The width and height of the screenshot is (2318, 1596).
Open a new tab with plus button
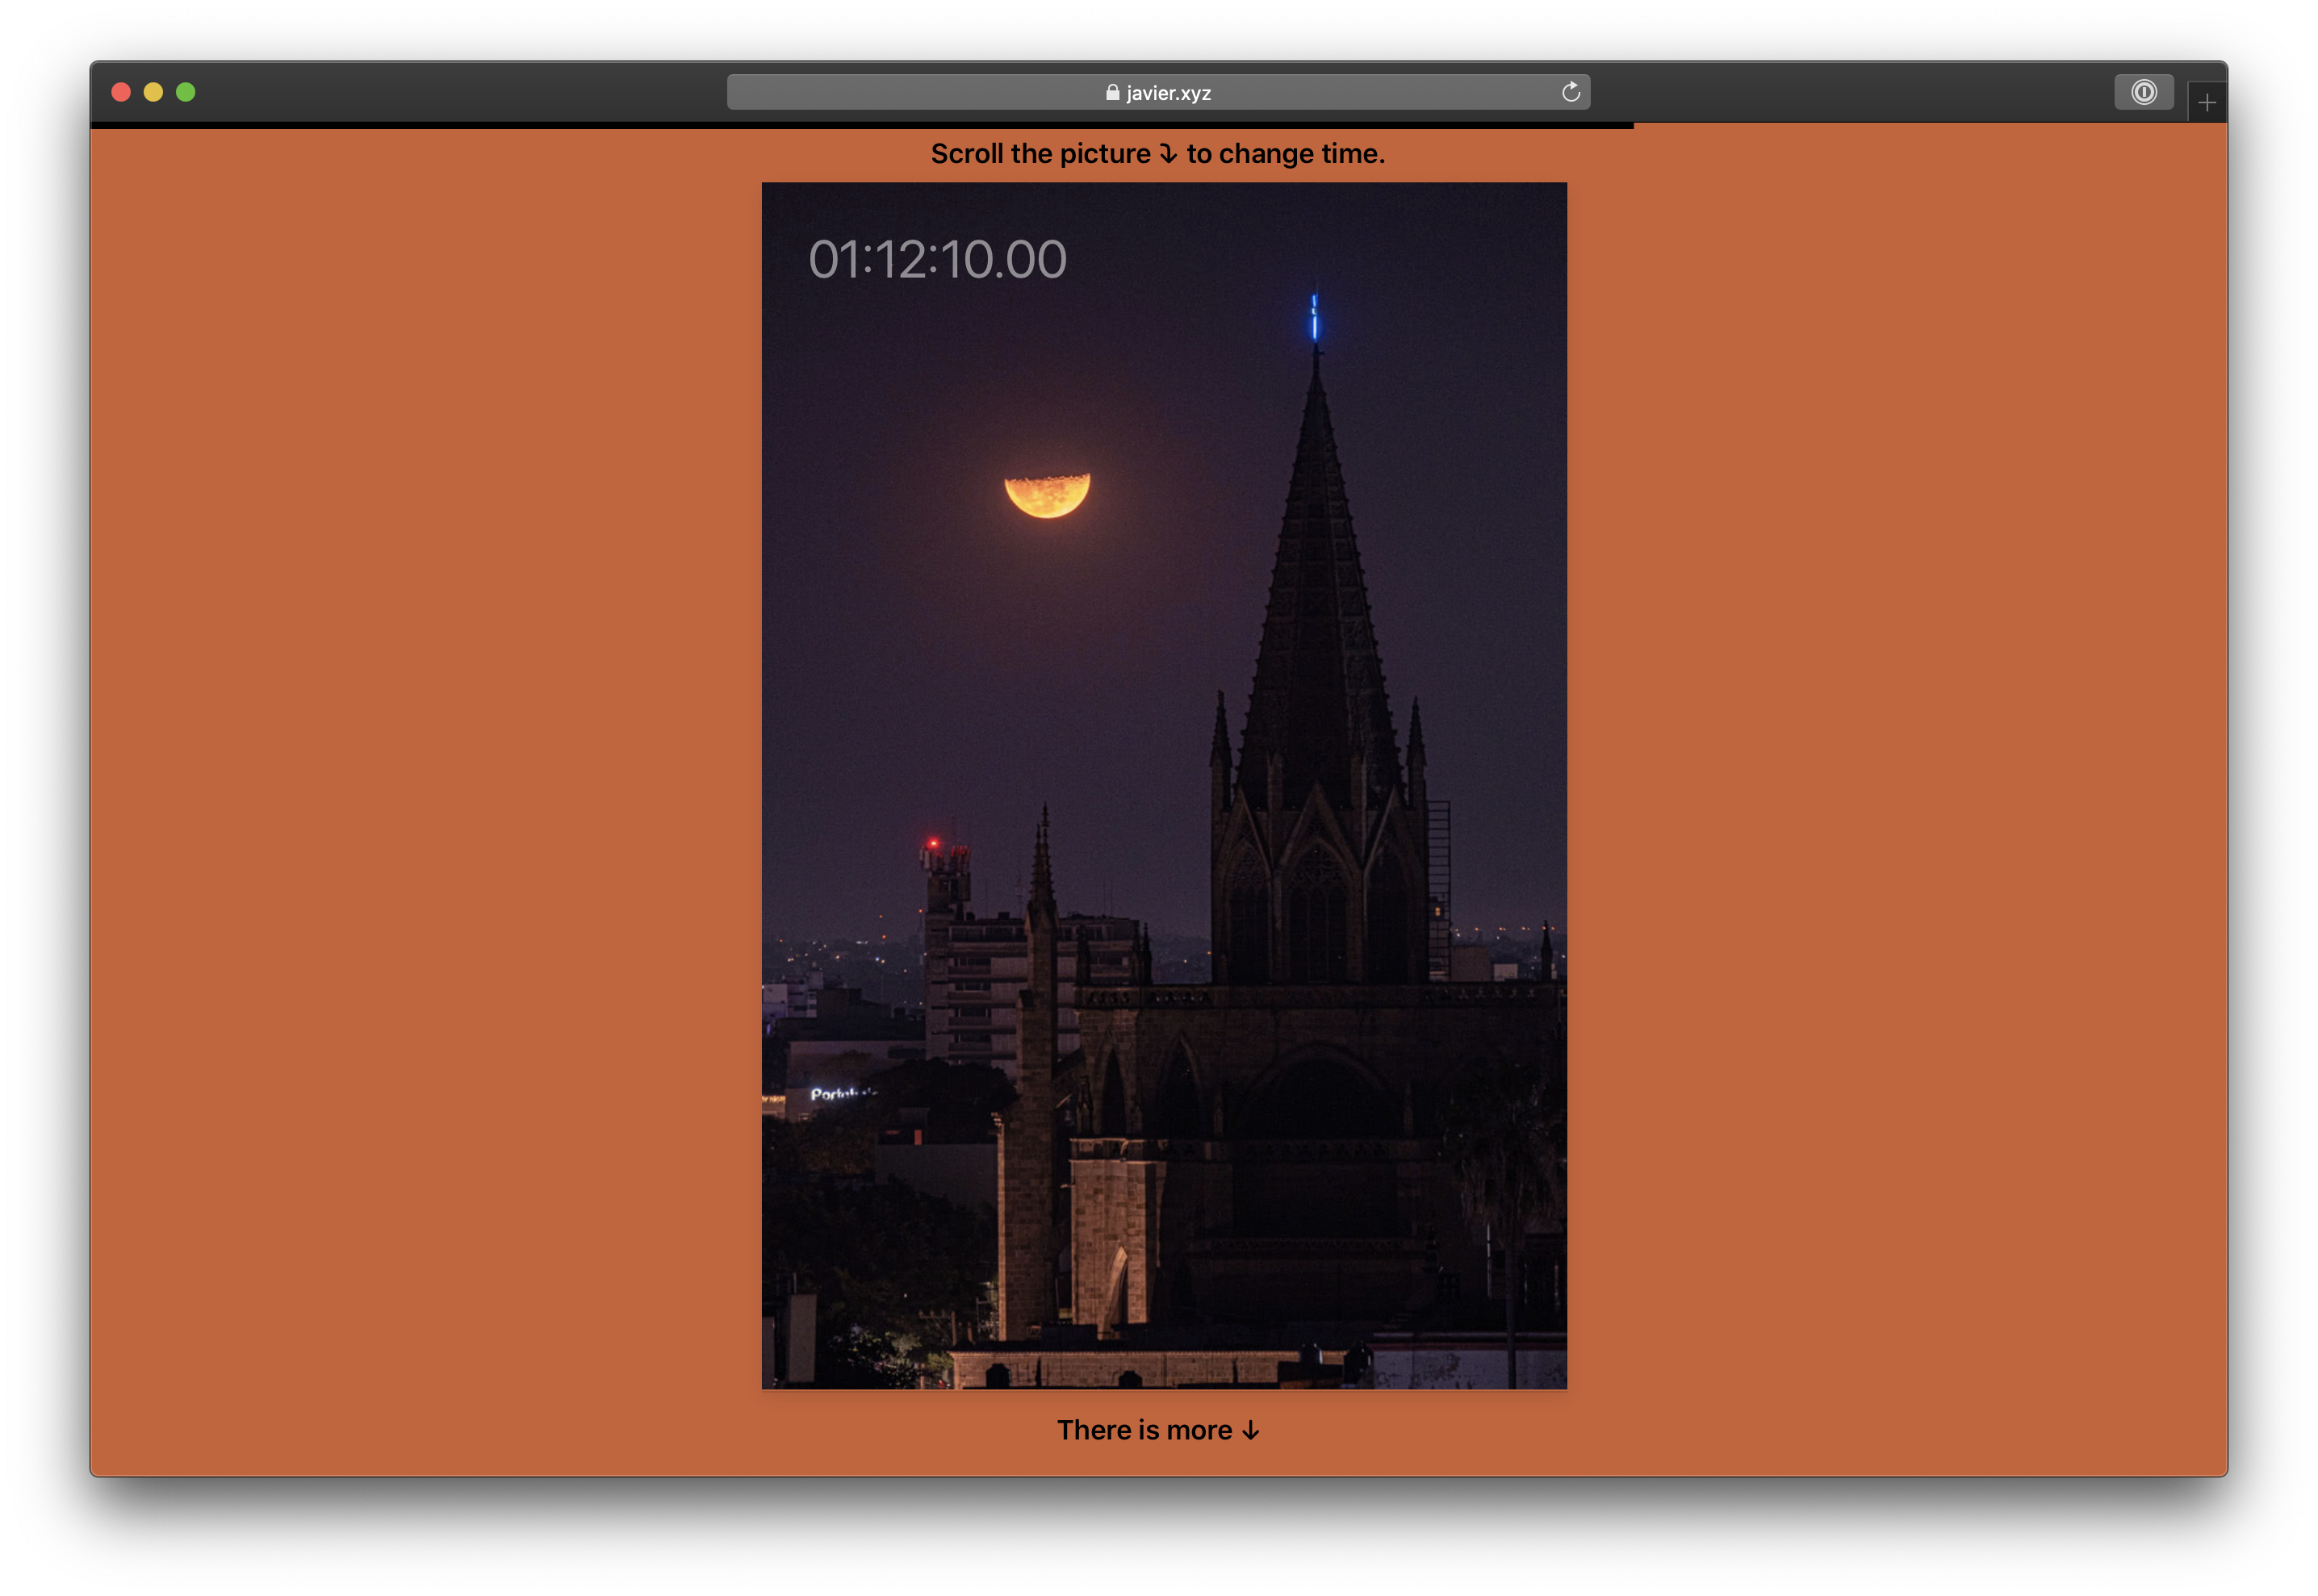[2206, 102]
